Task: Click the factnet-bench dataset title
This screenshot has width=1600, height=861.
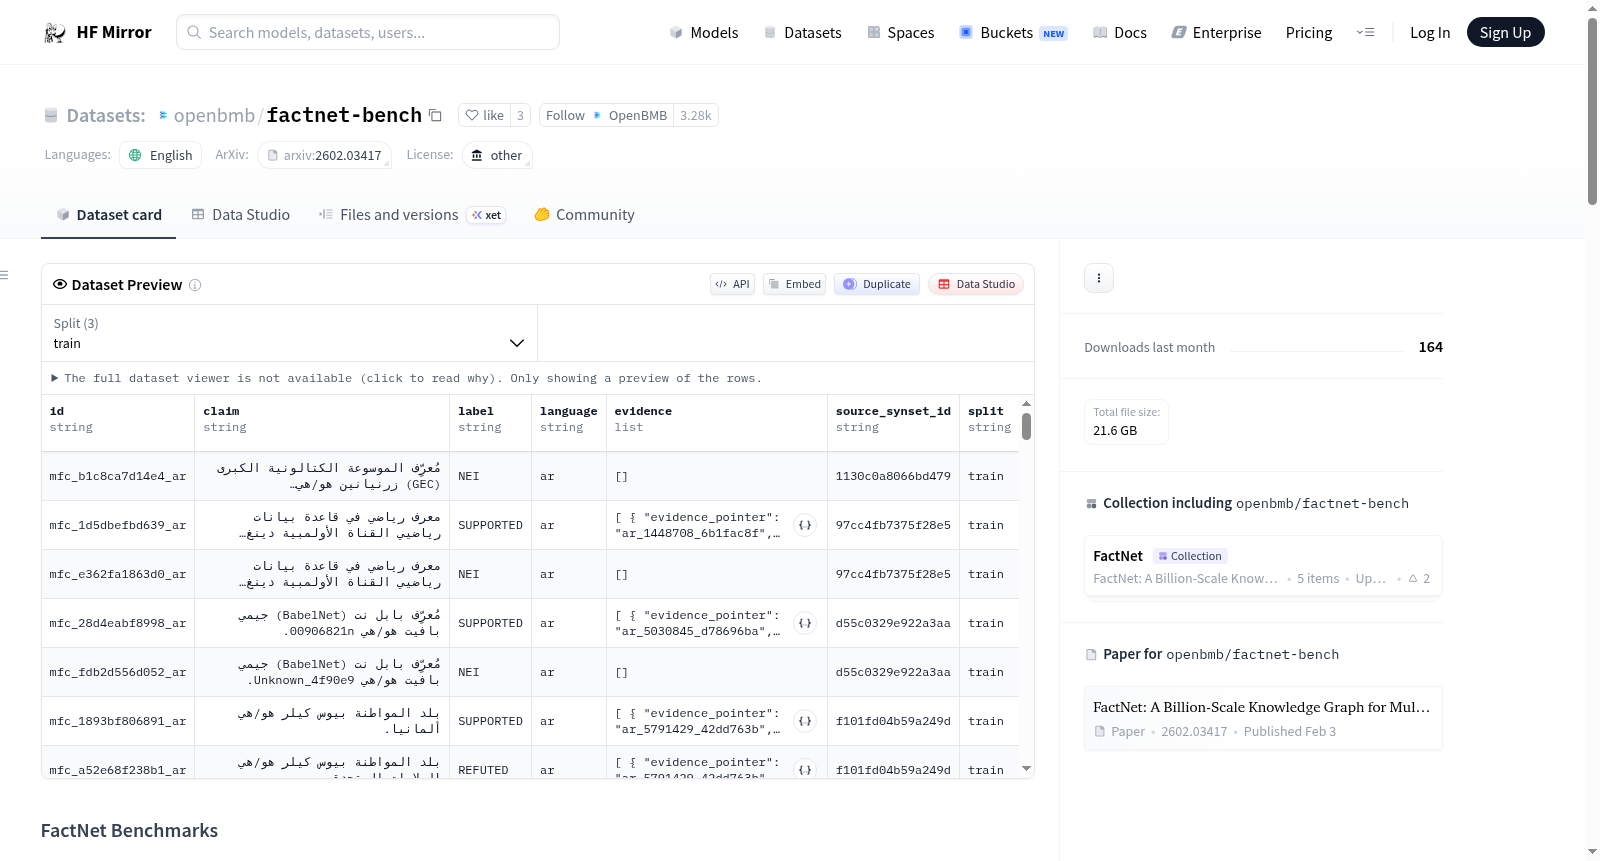Action: pos(344,115)
